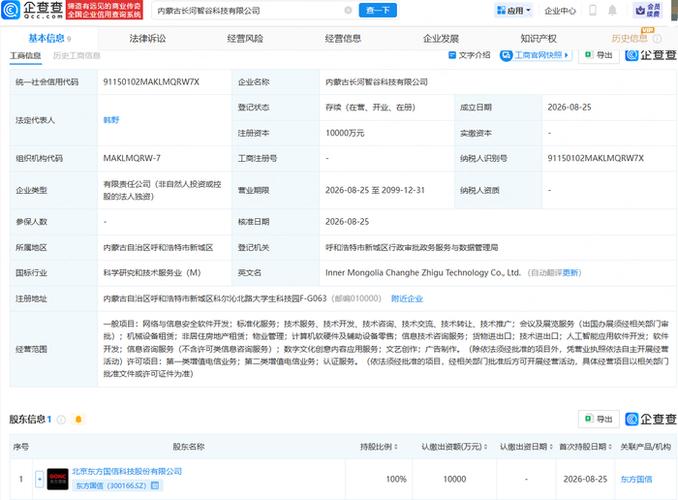Select the 历史工商信息 sub-tab
The width and height of the screenshot is (678, 500).
77,55
